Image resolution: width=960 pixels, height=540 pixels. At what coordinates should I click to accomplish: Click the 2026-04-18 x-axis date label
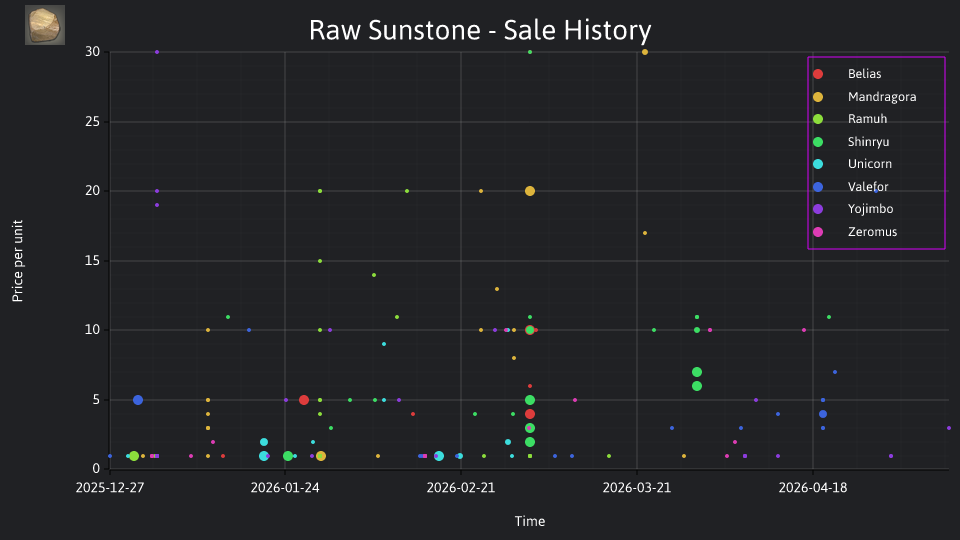point(813,488)
